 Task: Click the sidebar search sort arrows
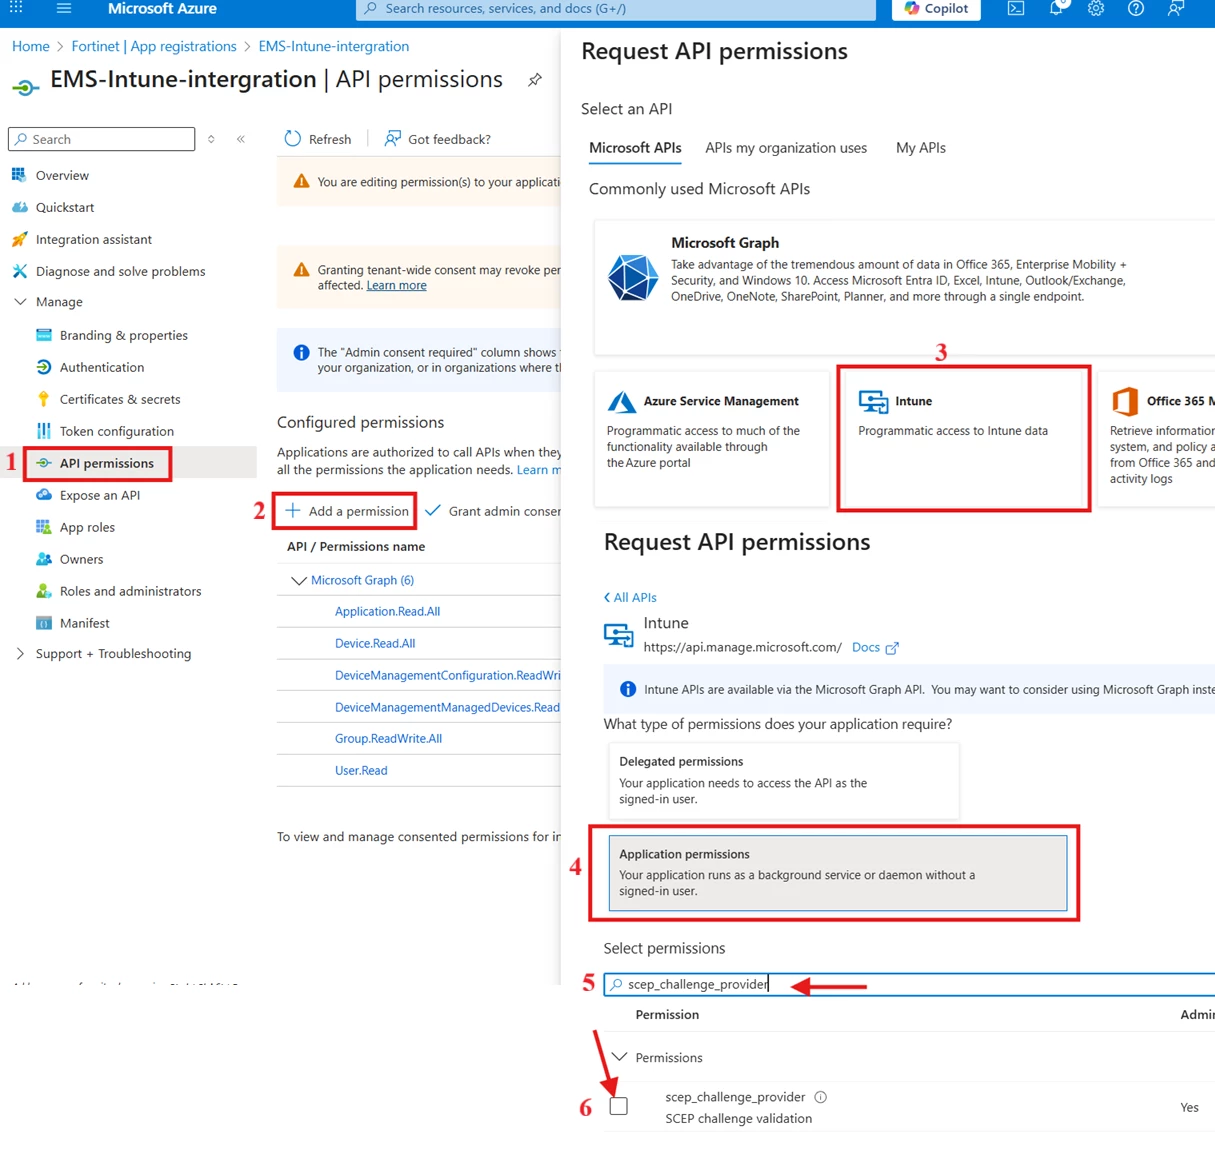coord(211,139)
